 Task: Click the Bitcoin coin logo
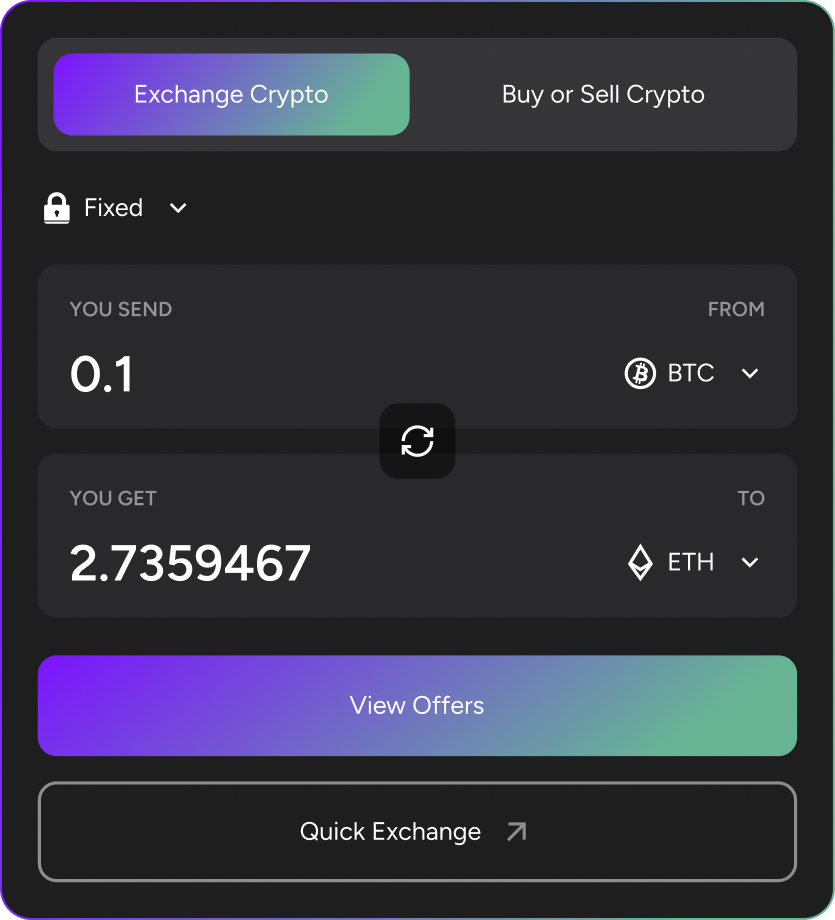click(640, 374)
